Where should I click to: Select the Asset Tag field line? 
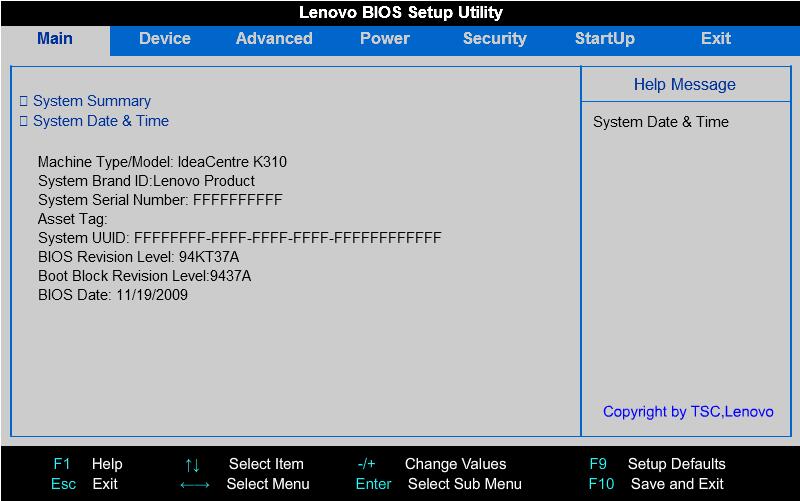(x=72, y=219)
